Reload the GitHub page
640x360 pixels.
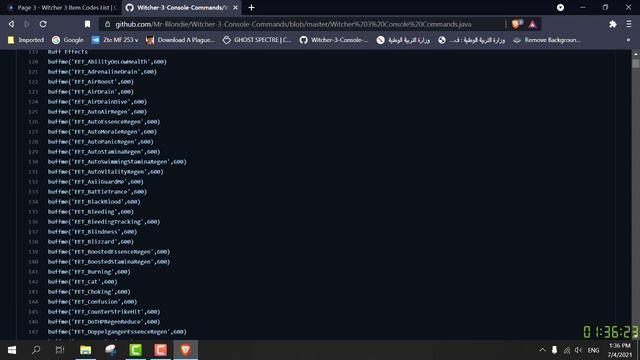(x=43, y=24)
